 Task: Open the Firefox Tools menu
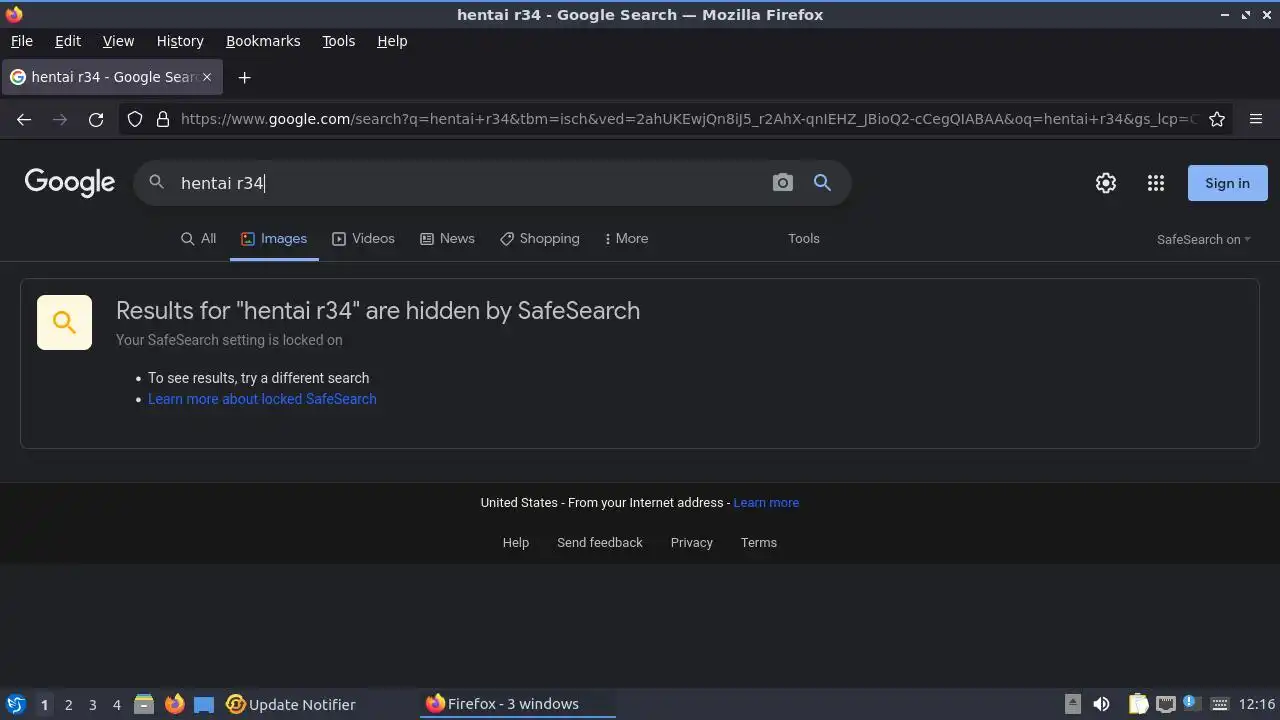pyautogui.click(x=339, y=41)
